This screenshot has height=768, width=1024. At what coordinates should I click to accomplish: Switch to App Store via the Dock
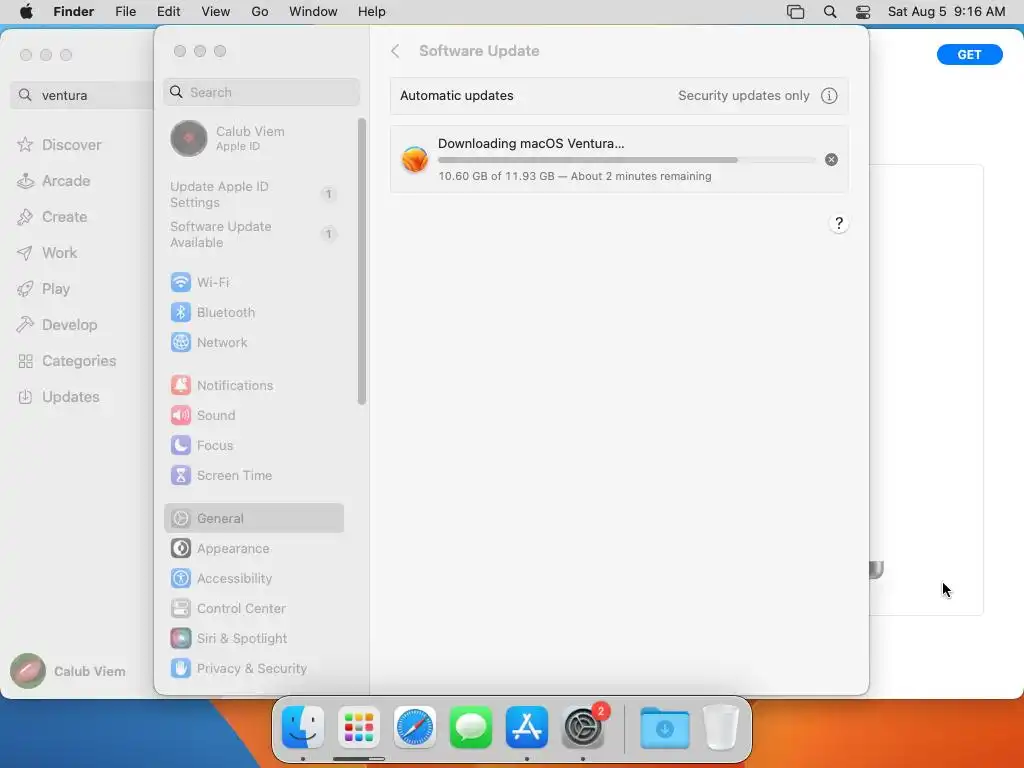click(527, 727)
